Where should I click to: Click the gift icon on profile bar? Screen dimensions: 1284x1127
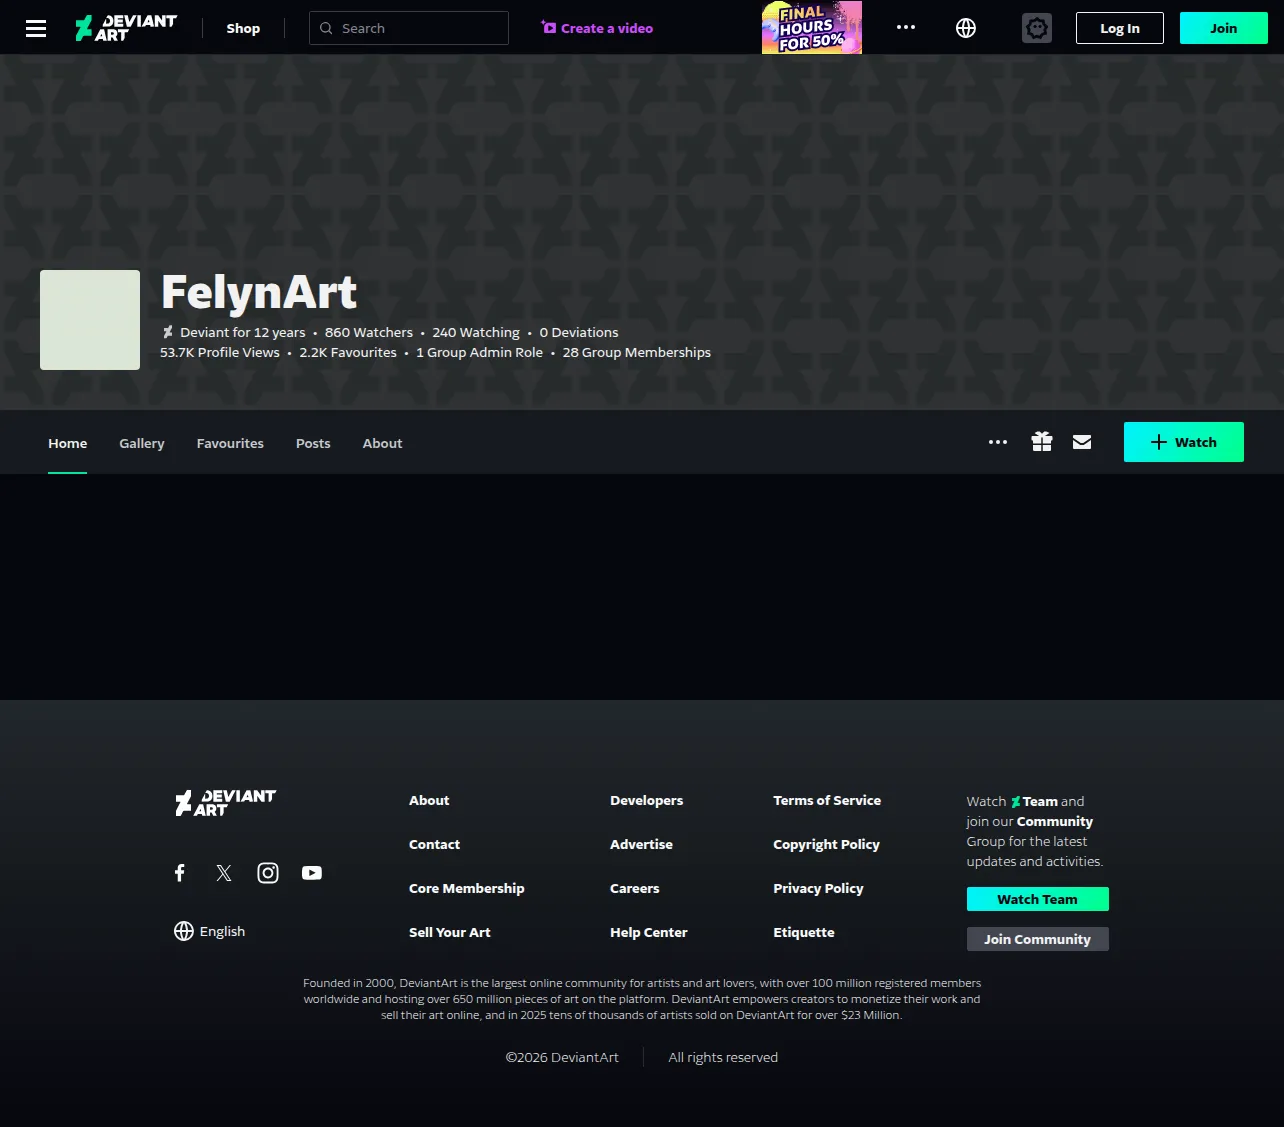click(x=1042, y=442)
